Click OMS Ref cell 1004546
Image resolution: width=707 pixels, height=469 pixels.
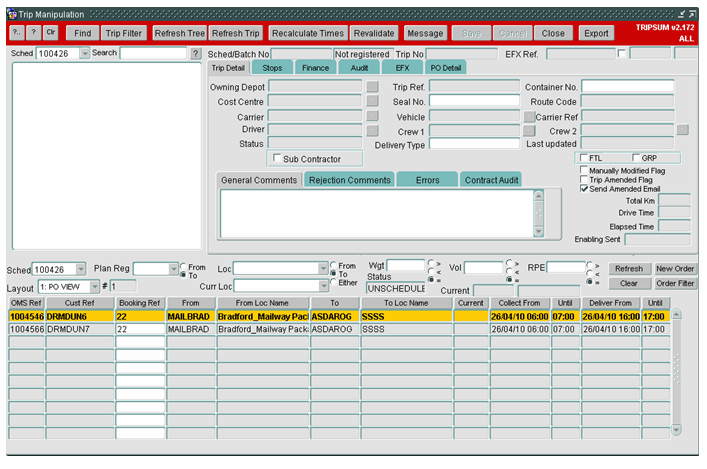[x=27, y=317]
